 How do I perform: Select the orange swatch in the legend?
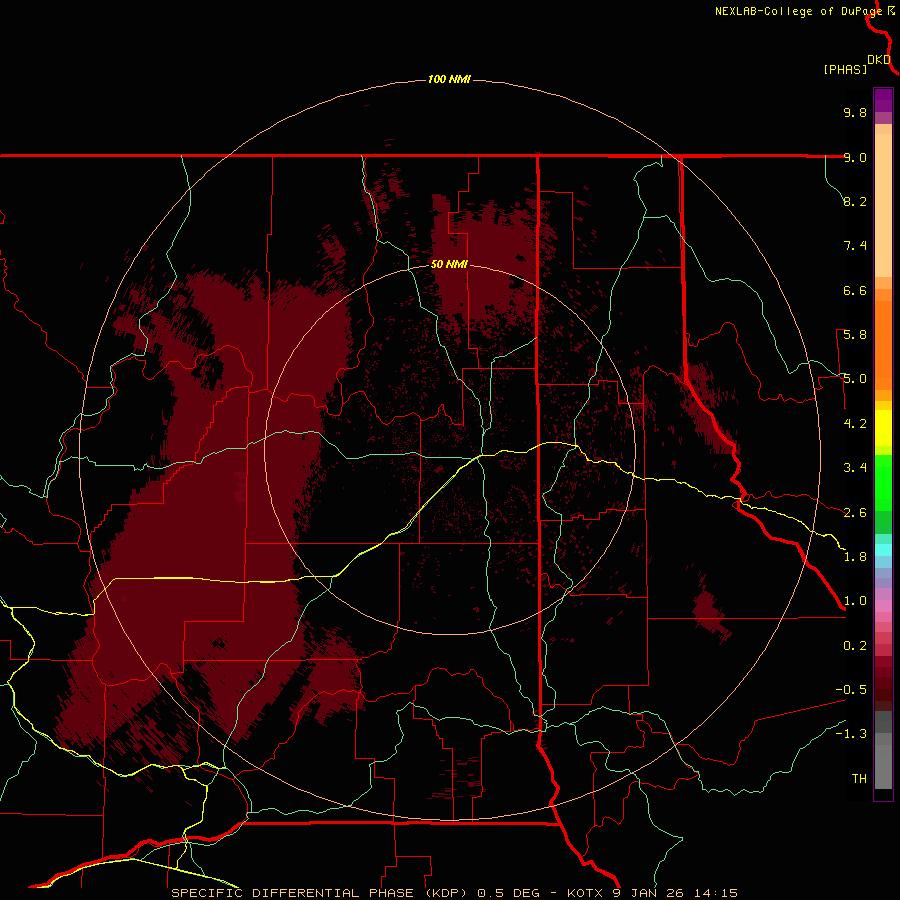coord(883,345)
